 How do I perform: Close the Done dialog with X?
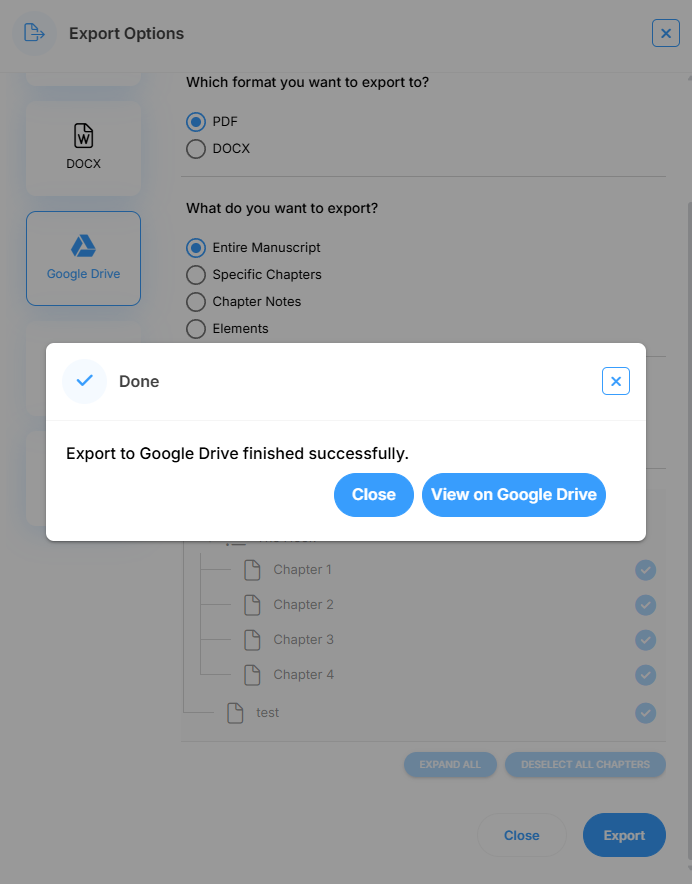[616, 381]
